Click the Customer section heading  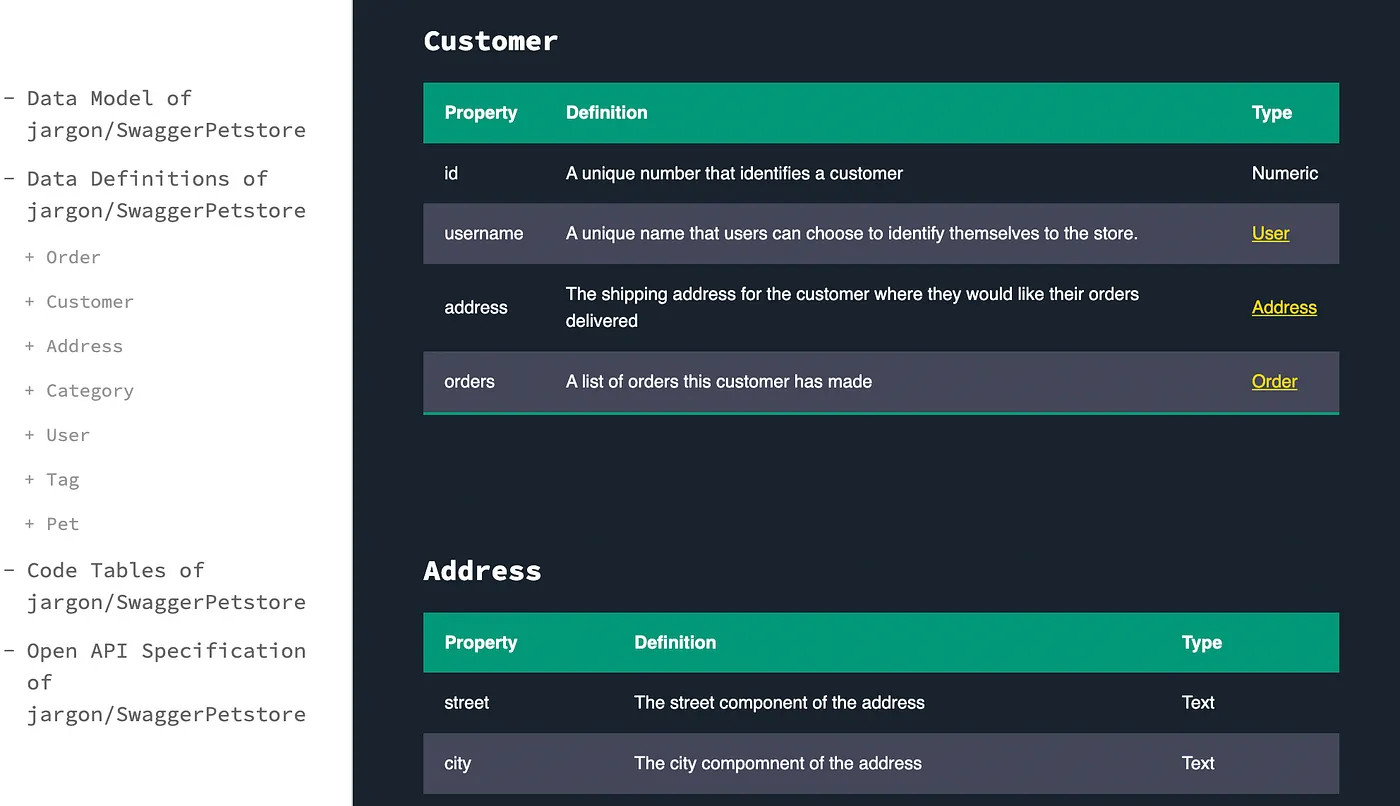(x=490, y=41)
